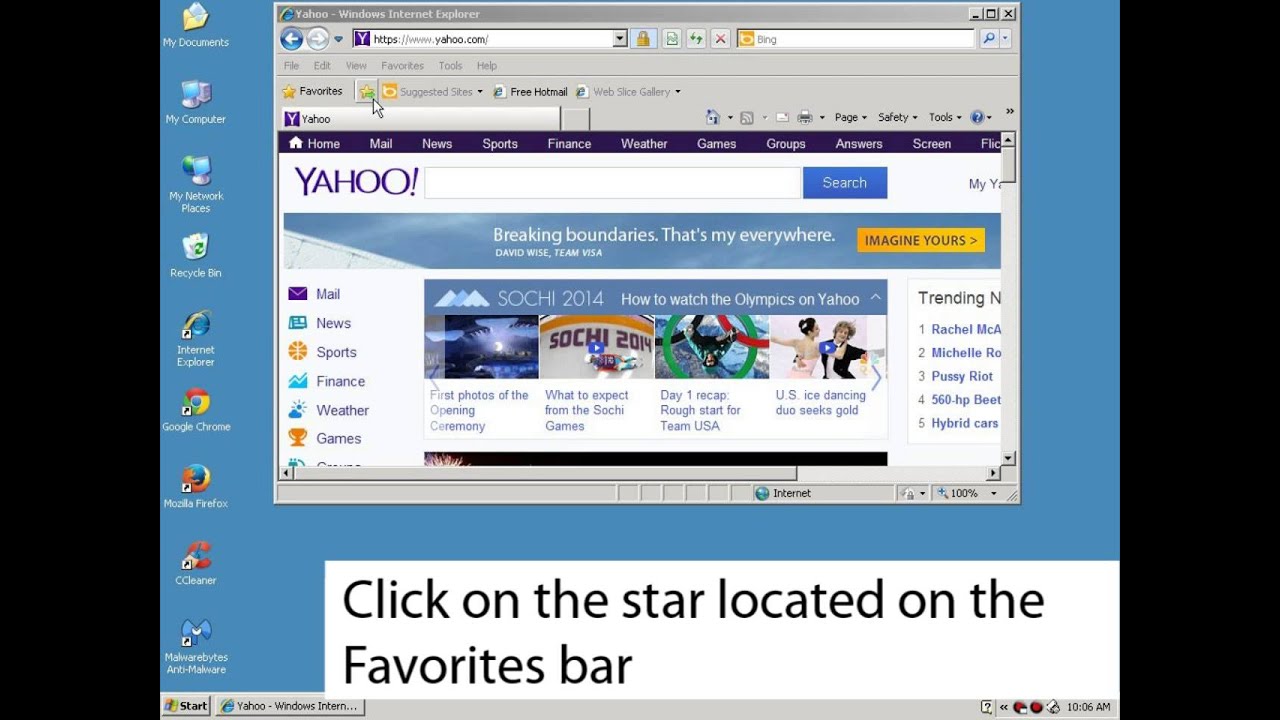Click the Games trophy icon in sidebar

click(298, 438)
